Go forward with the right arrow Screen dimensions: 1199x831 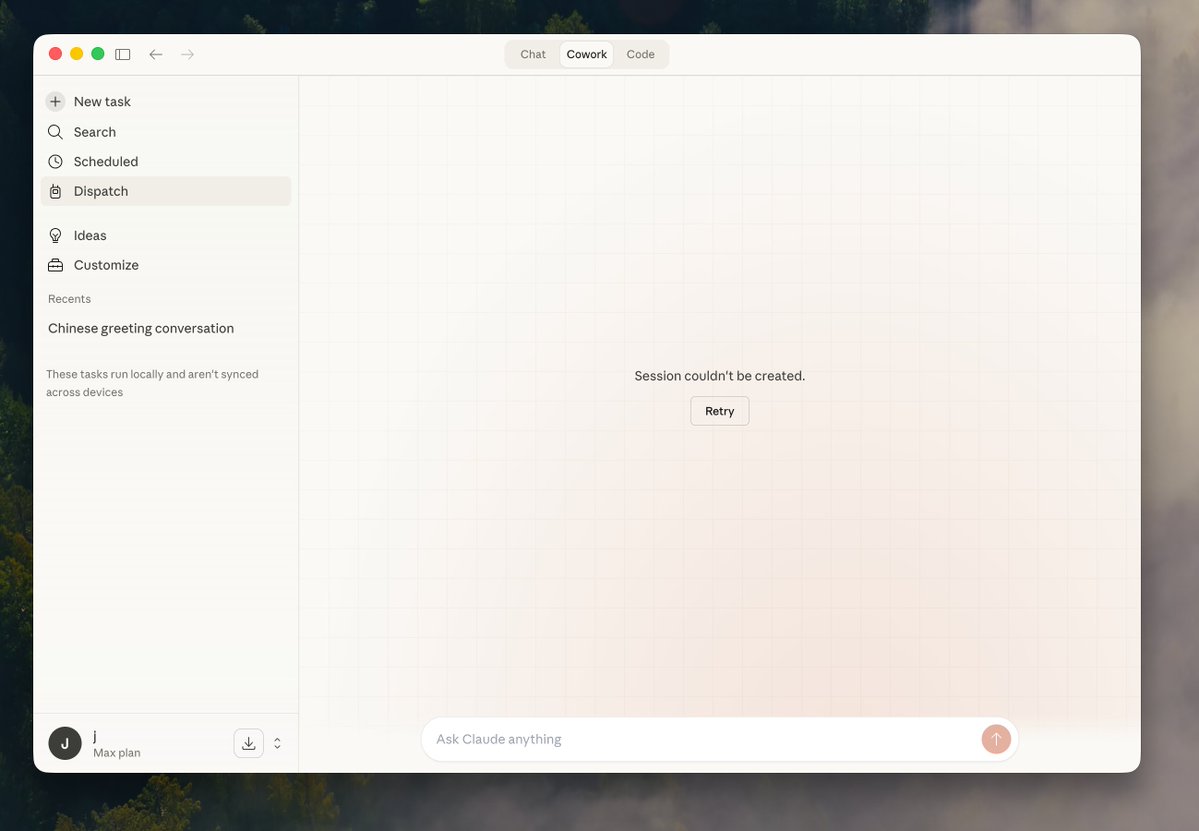coord(187,54)
